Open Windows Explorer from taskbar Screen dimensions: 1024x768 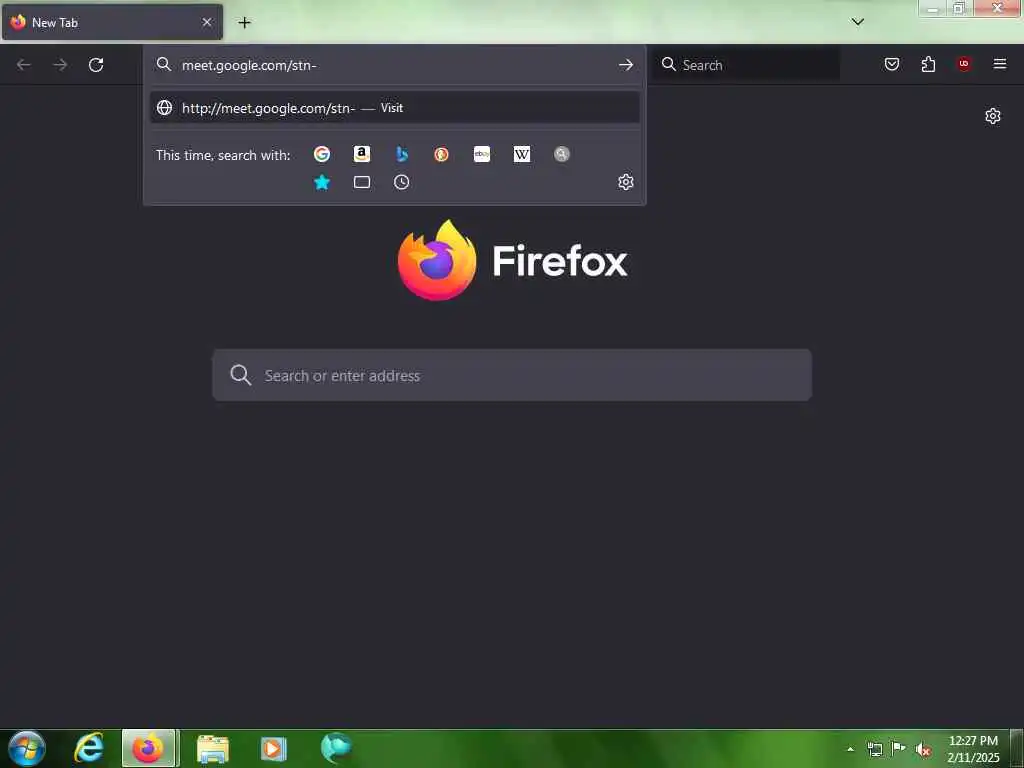click(213, 749)
